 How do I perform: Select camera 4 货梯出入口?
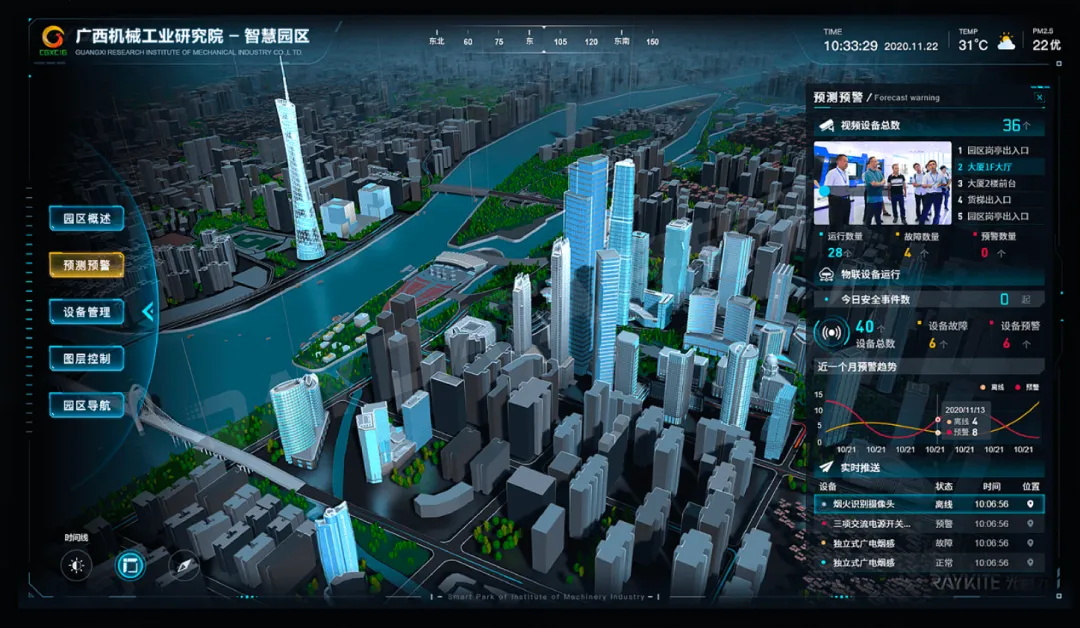[999, 200]
